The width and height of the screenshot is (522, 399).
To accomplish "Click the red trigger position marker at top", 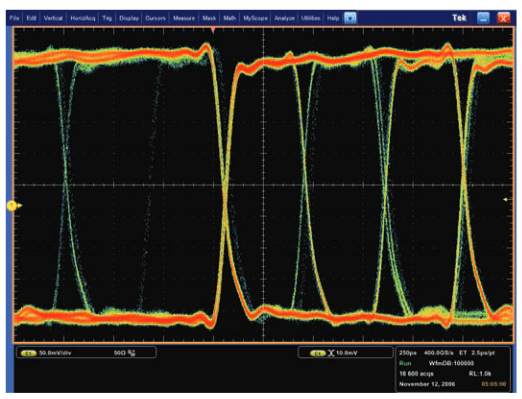I will coord(213,30).
